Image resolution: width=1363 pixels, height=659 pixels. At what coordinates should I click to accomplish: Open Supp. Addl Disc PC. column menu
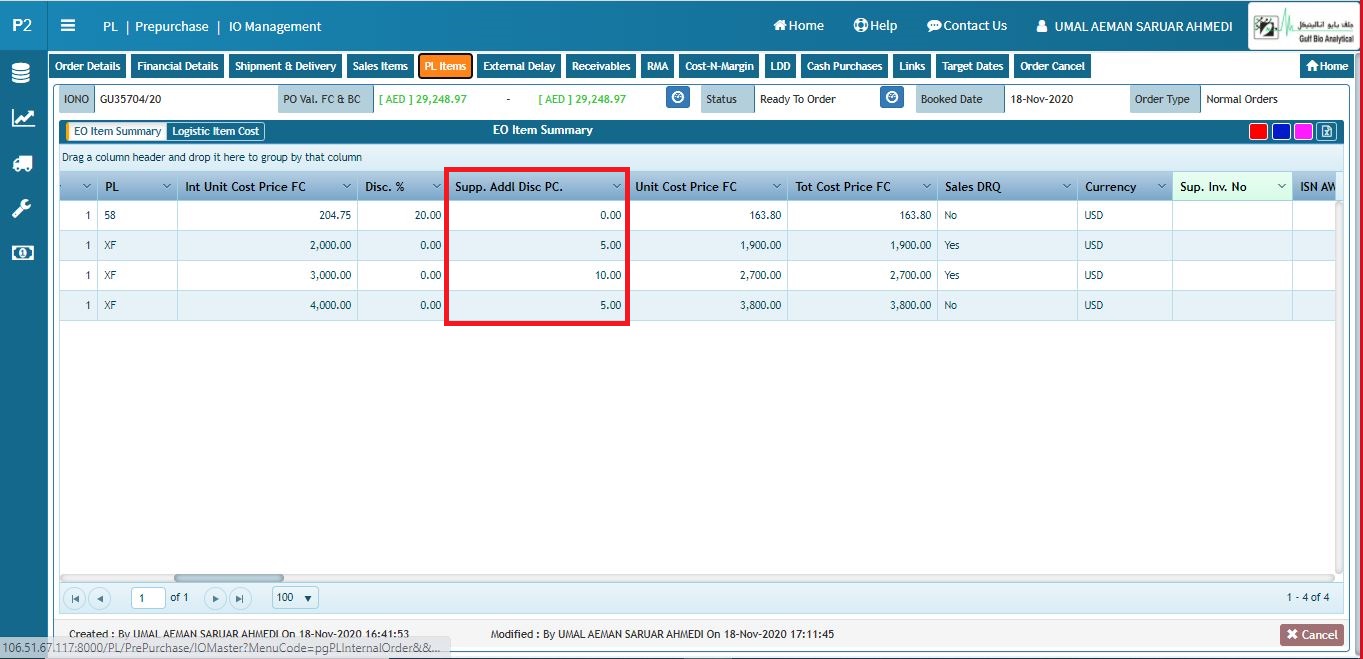(x=616, y=187)
